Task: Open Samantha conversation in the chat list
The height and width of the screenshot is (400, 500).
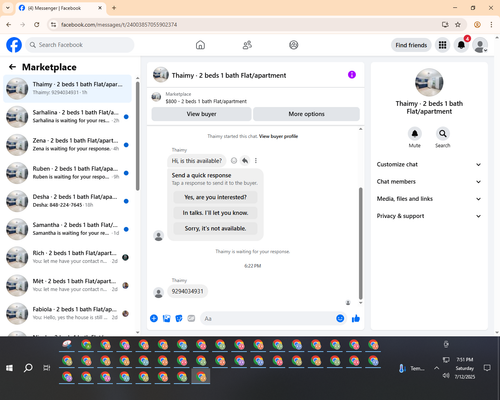Action: point(68,229)
